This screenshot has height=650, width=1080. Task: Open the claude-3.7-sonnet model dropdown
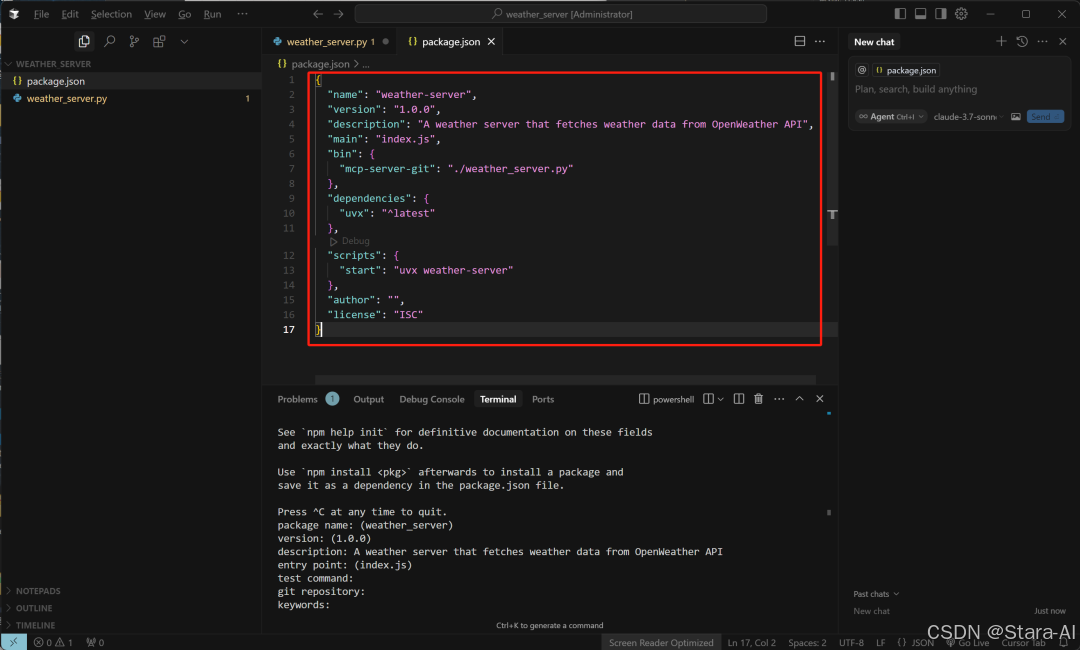(x=968, y=116)
